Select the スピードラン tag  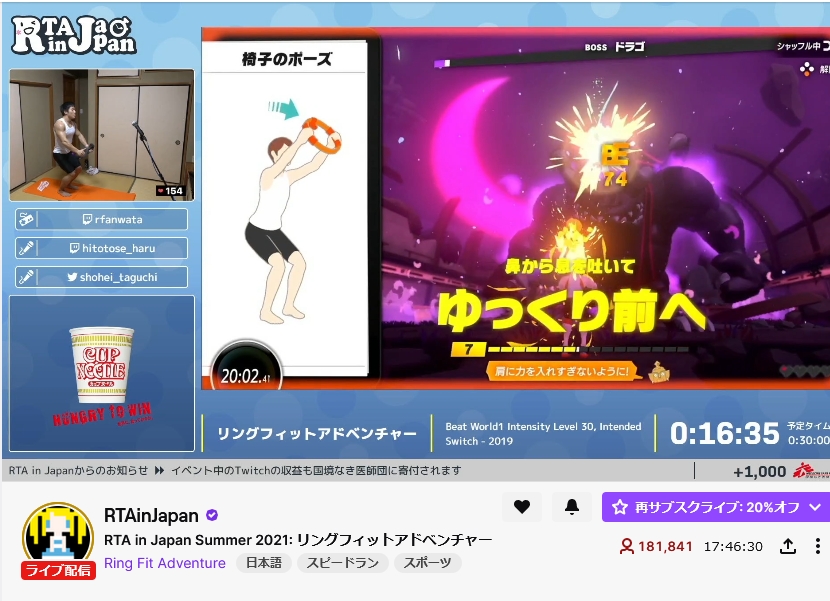click(x=342, y=563)
